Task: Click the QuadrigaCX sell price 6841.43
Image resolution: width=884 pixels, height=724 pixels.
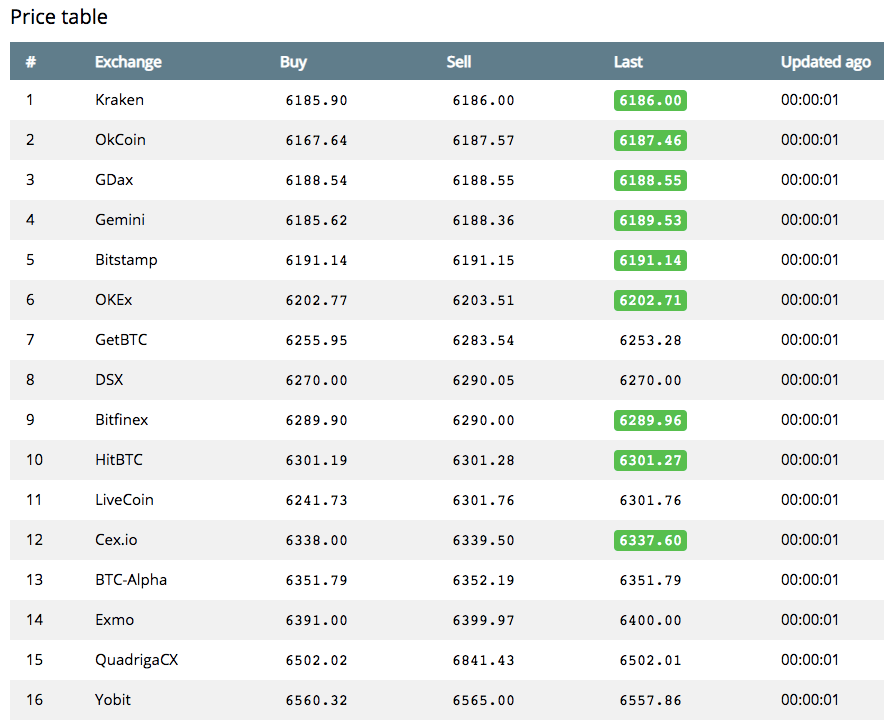Action: point(483,661)
